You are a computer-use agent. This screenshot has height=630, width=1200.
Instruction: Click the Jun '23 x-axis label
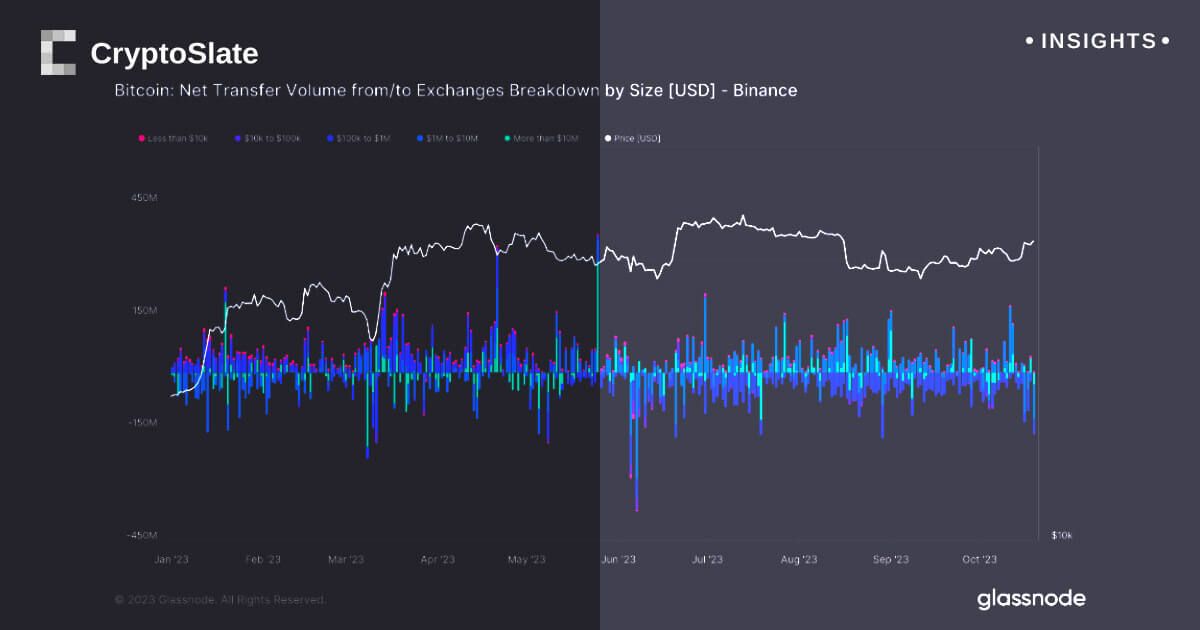coord(617,560)
